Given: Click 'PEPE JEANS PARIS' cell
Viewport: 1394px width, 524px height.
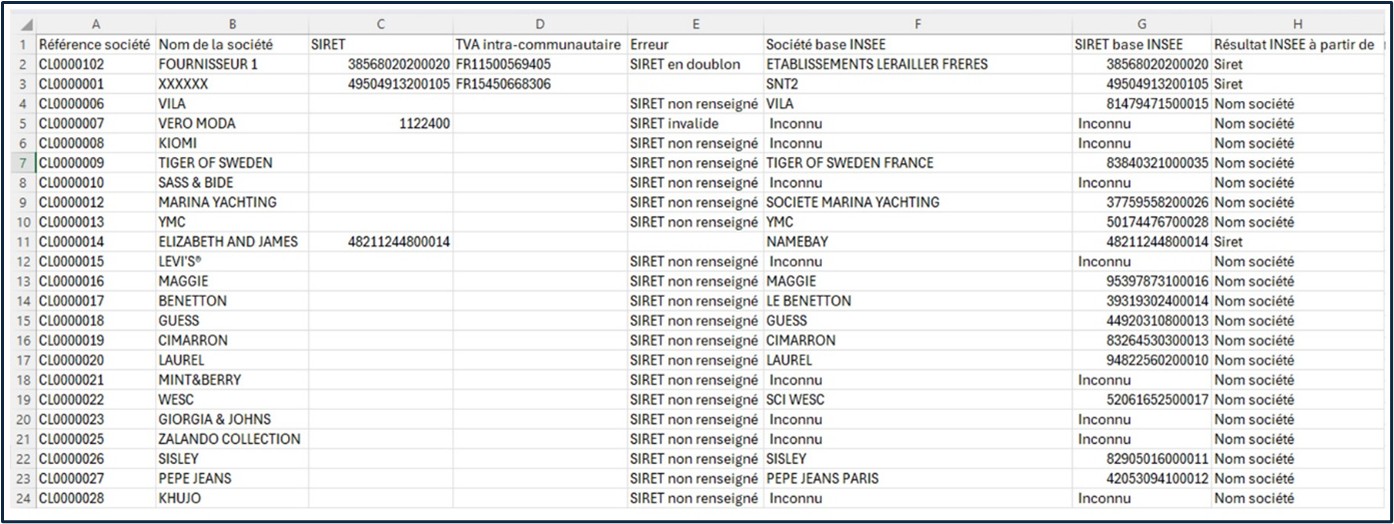Looking at the screenshot, I should pyautogui.click(x=917, y=479).
